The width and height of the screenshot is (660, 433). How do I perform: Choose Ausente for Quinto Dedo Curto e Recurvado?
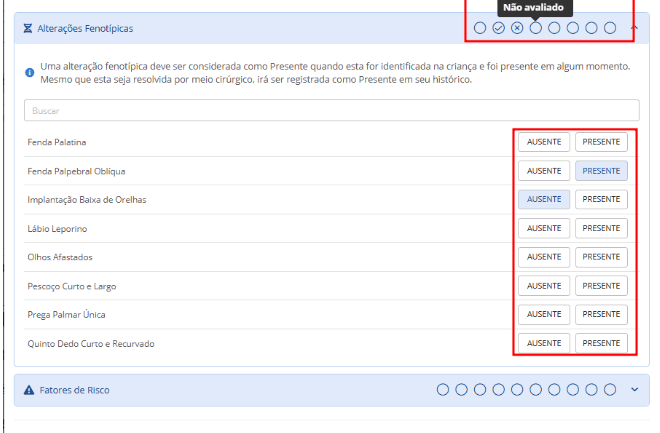[544, 343]
